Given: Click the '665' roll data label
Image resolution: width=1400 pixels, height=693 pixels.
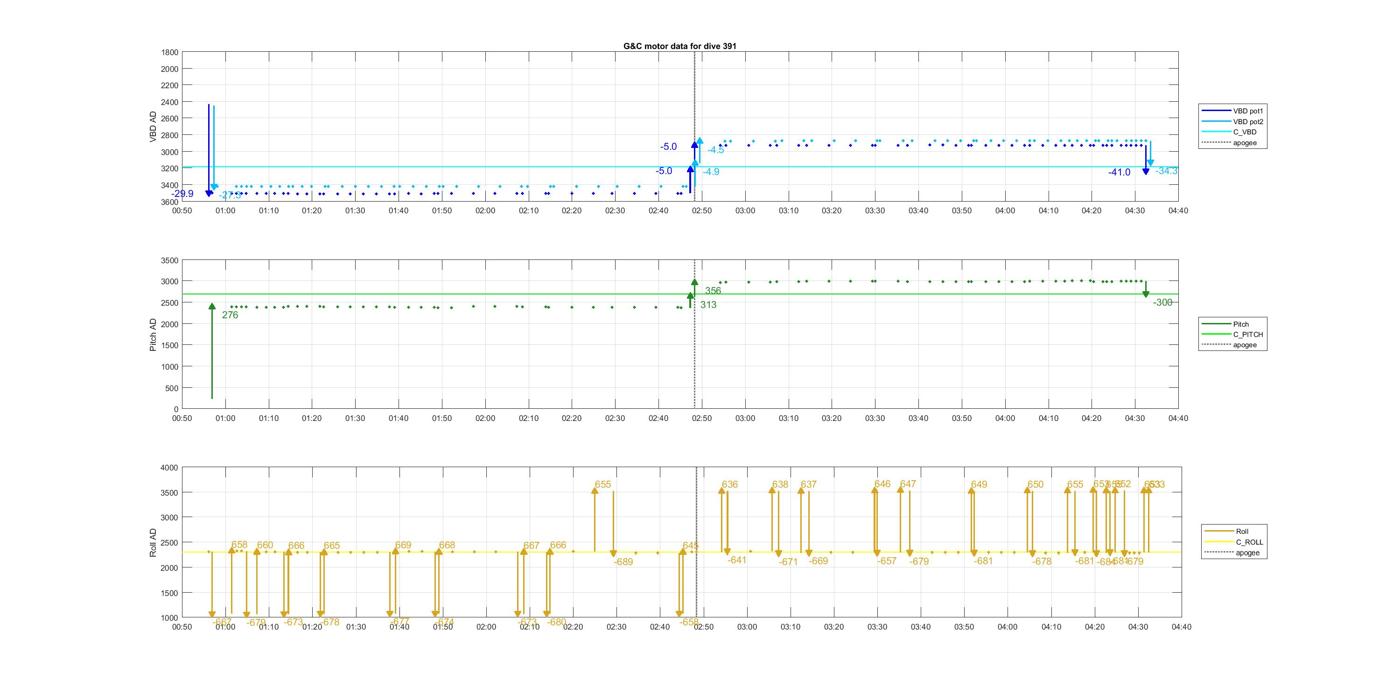Looking at the screenshot, I should (x=332, y=546).
